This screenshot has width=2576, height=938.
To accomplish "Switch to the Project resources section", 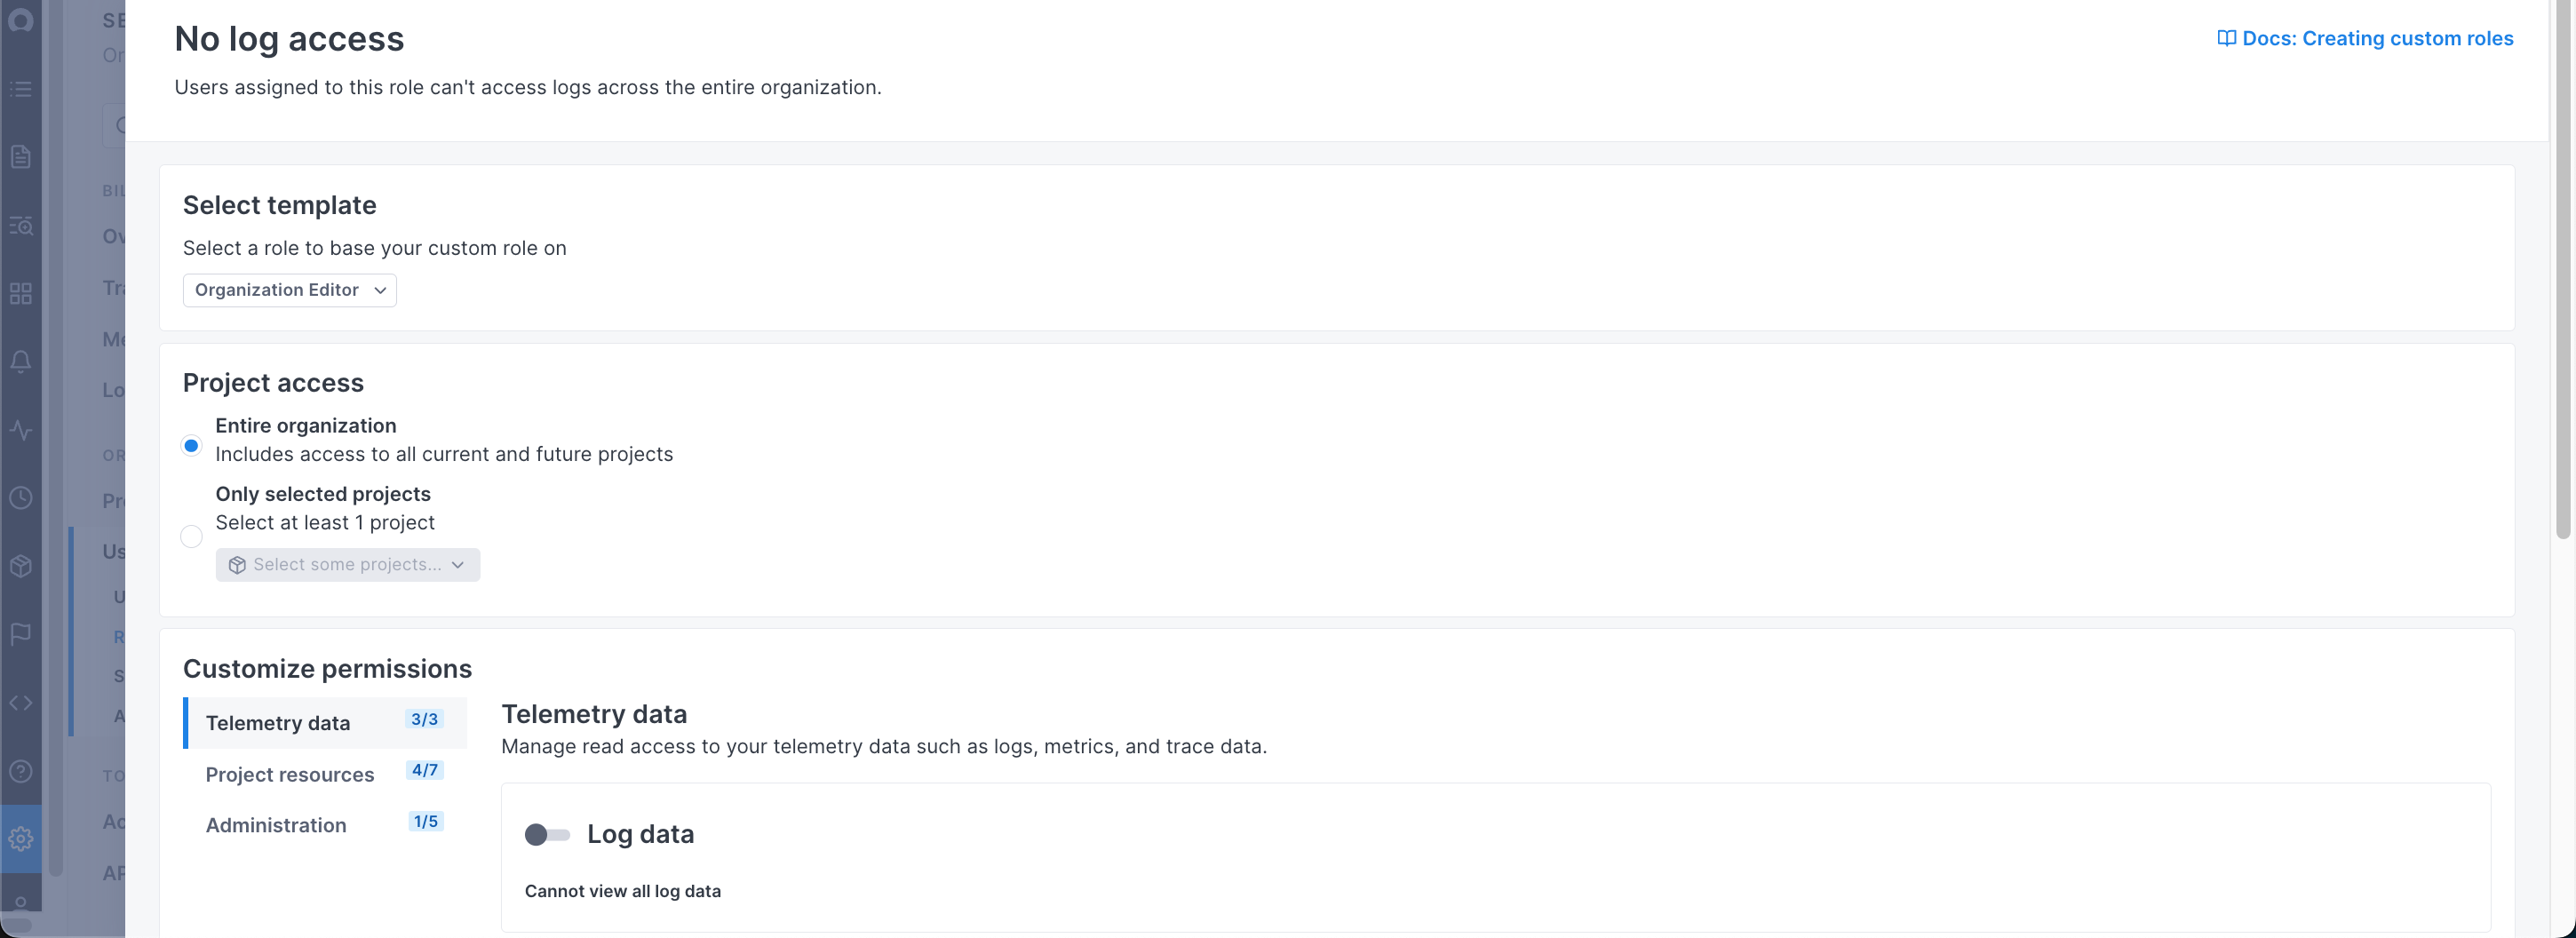I will [289, 774].
